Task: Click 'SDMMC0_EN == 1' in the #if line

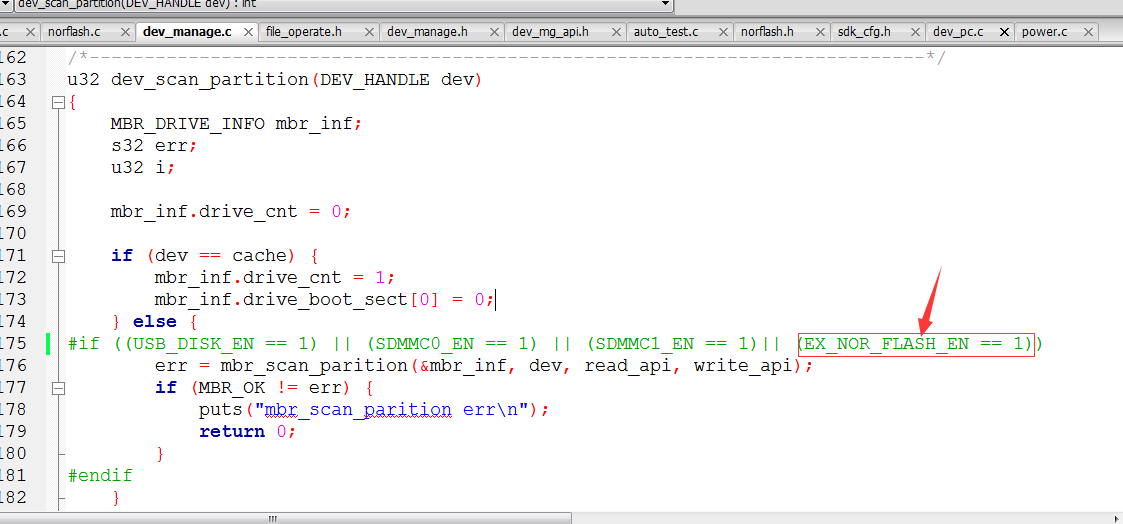Action: 451,344
